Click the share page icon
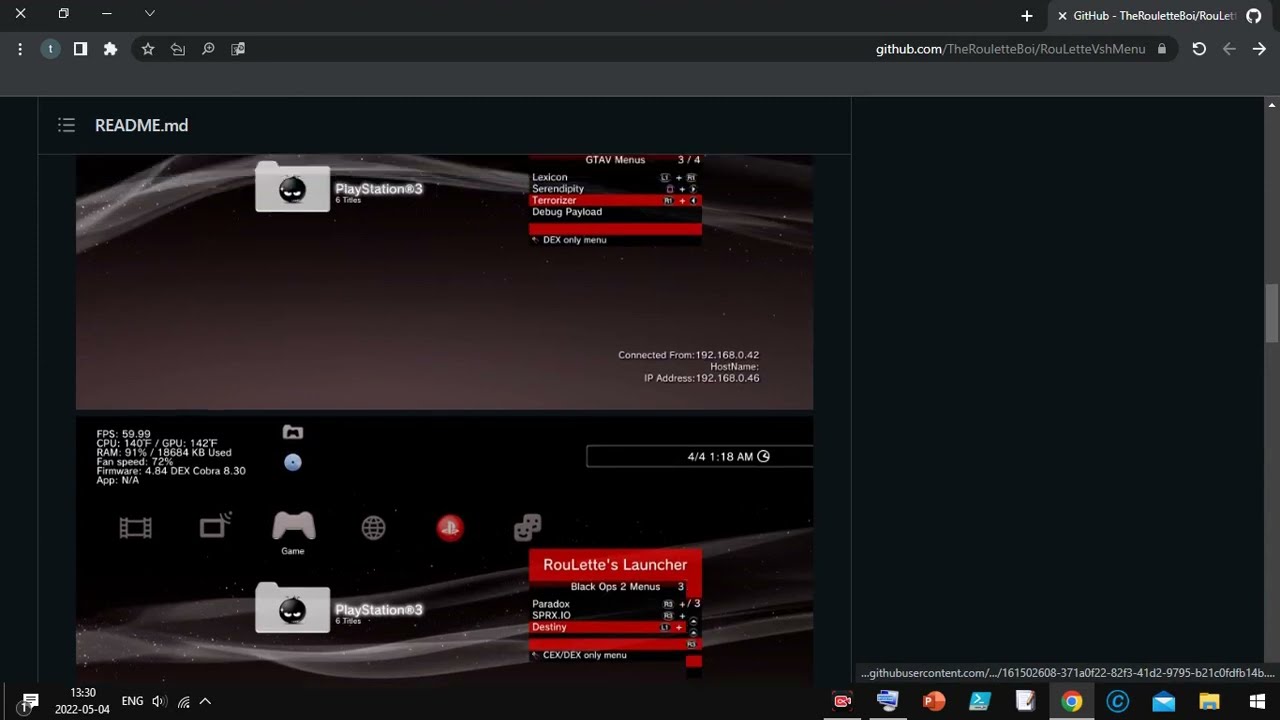 coord(178,49)
